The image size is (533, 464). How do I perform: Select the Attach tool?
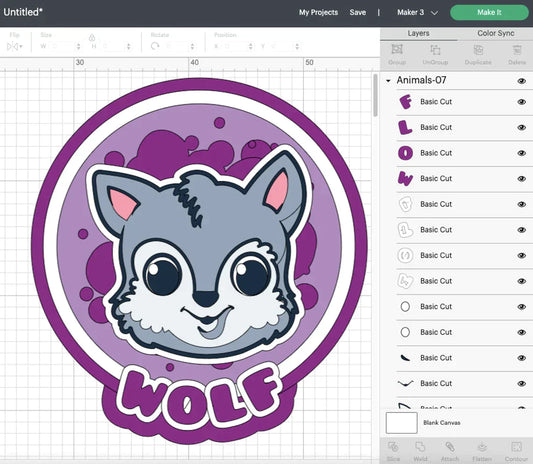pyautogui.click(x=450, y=447)
